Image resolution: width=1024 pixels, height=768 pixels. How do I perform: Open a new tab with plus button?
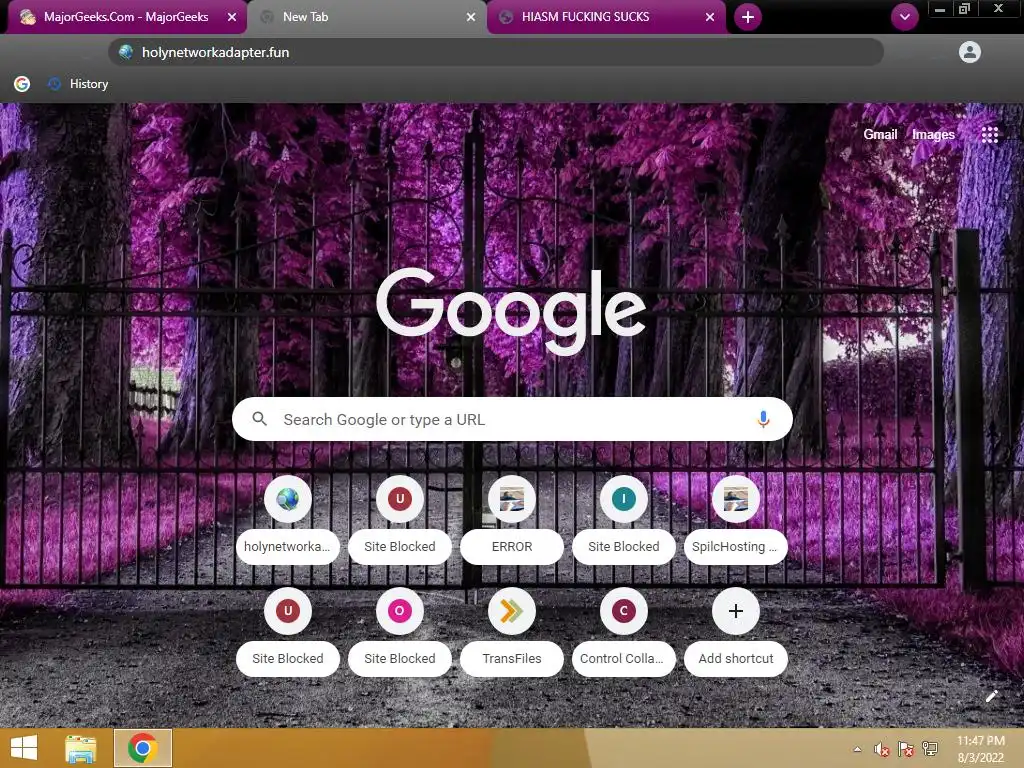748,17
